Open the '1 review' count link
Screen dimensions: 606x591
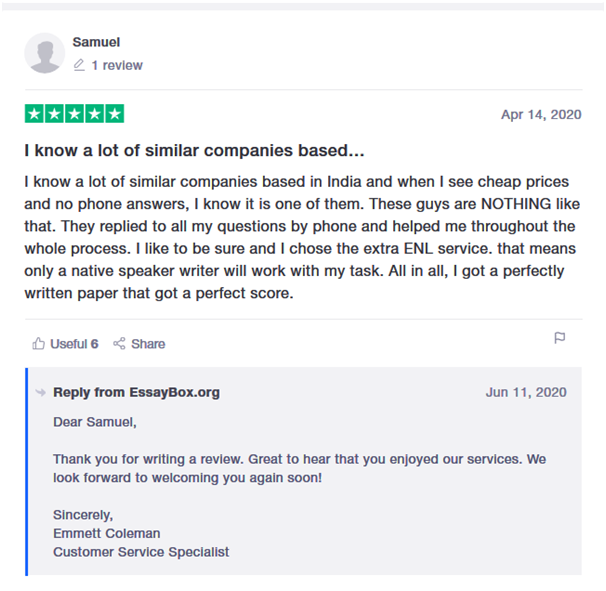coord(117,65)
